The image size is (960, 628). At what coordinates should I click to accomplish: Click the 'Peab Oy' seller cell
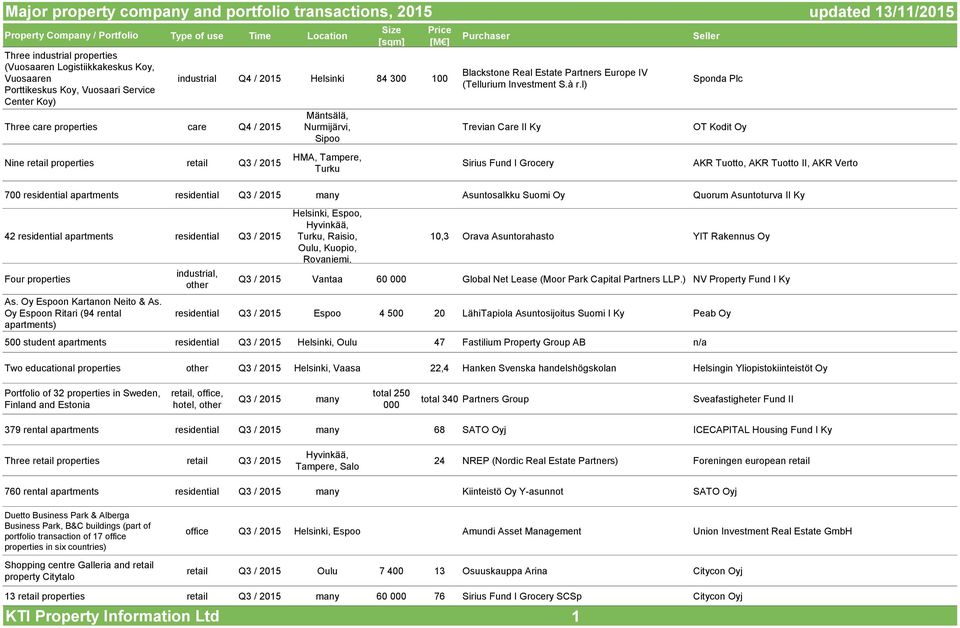coord(712,313)
